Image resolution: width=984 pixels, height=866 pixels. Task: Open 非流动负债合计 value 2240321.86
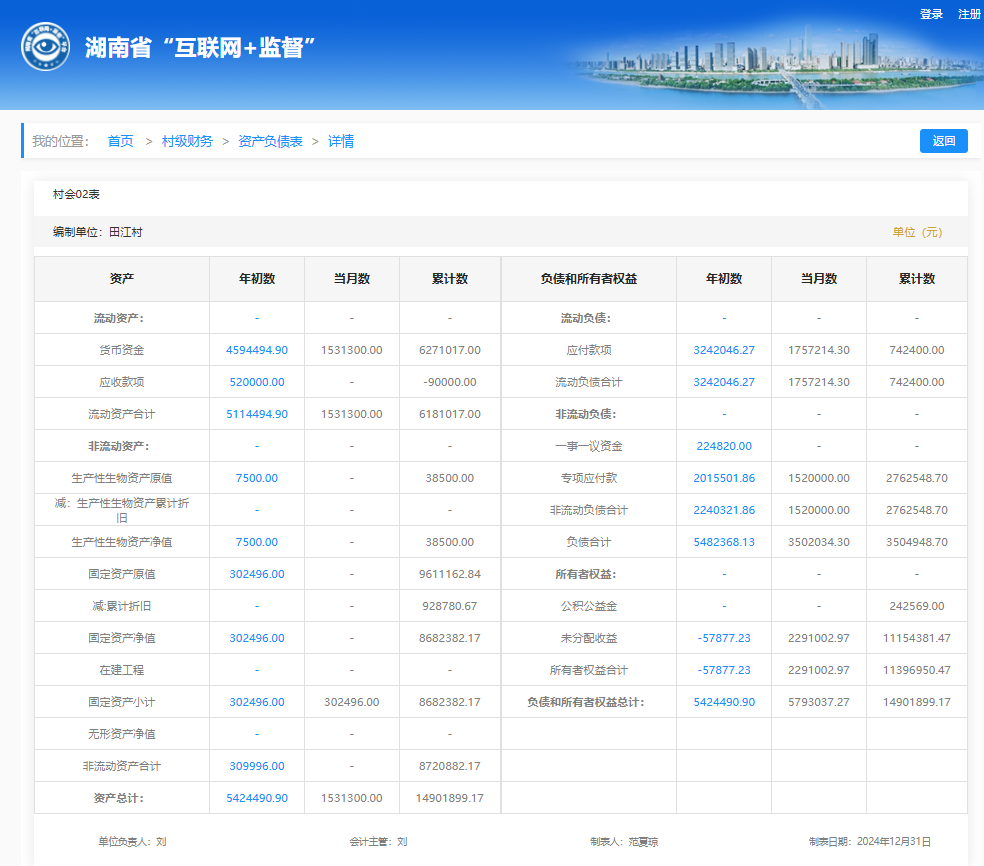(724, 510)
